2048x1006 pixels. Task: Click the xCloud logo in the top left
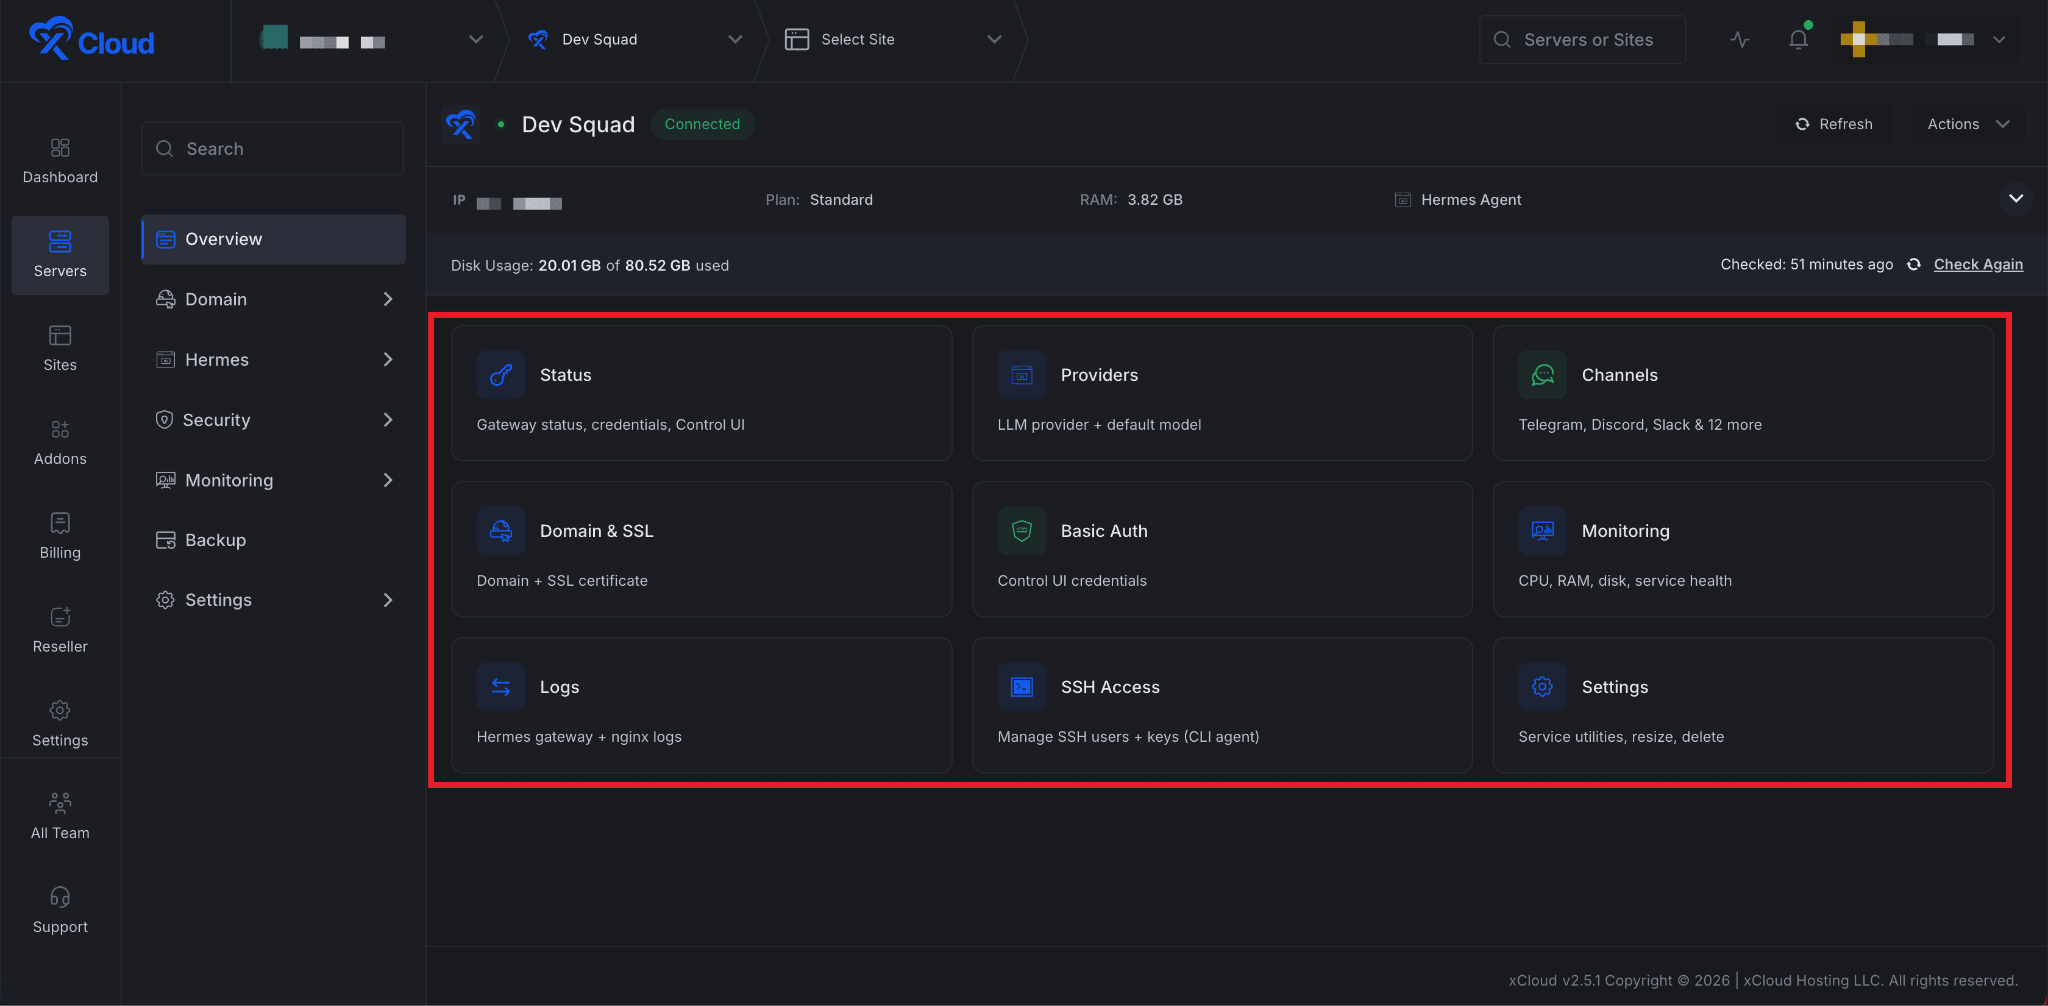click(91, 40)
